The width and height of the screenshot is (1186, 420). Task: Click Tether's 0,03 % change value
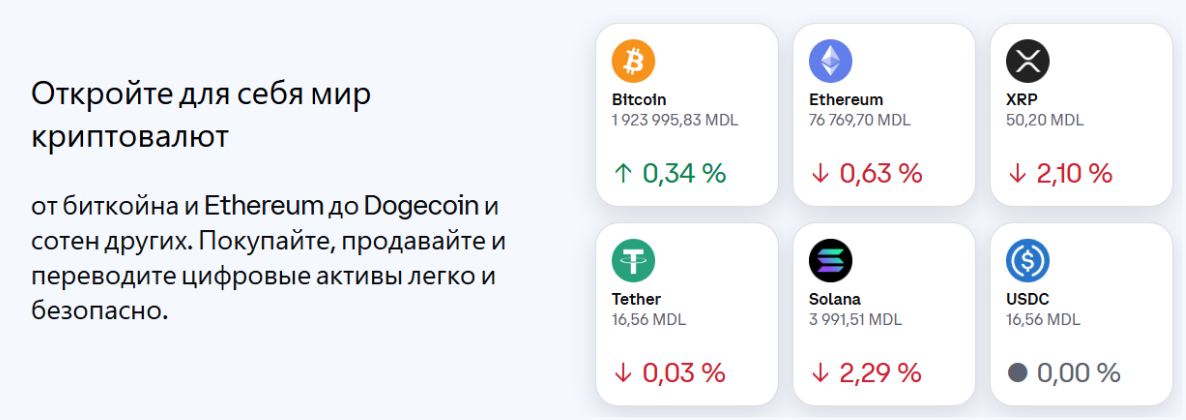683,373
